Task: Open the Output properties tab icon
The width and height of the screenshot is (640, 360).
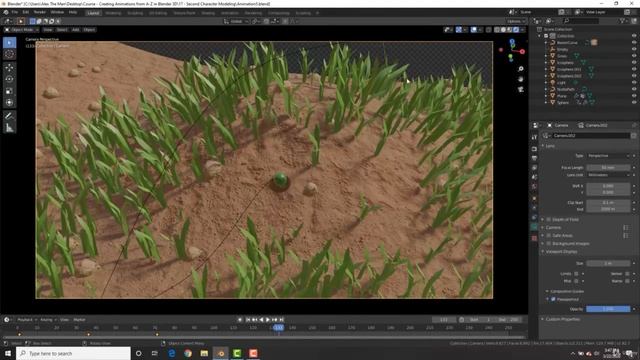Action: click(x=534, y=158)
